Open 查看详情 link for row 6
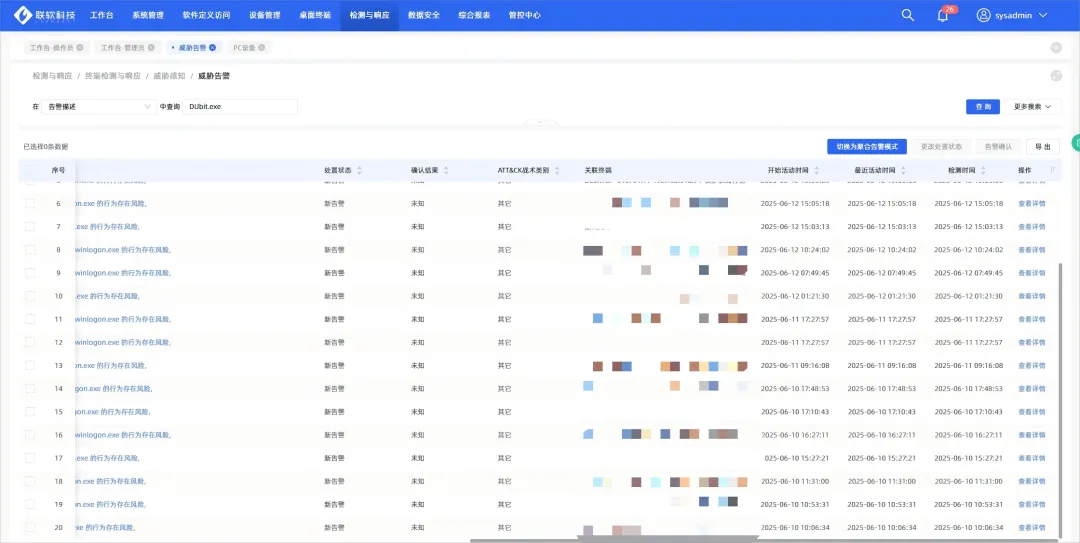This screenshot has width=1080, height=543. point(1031,203)
